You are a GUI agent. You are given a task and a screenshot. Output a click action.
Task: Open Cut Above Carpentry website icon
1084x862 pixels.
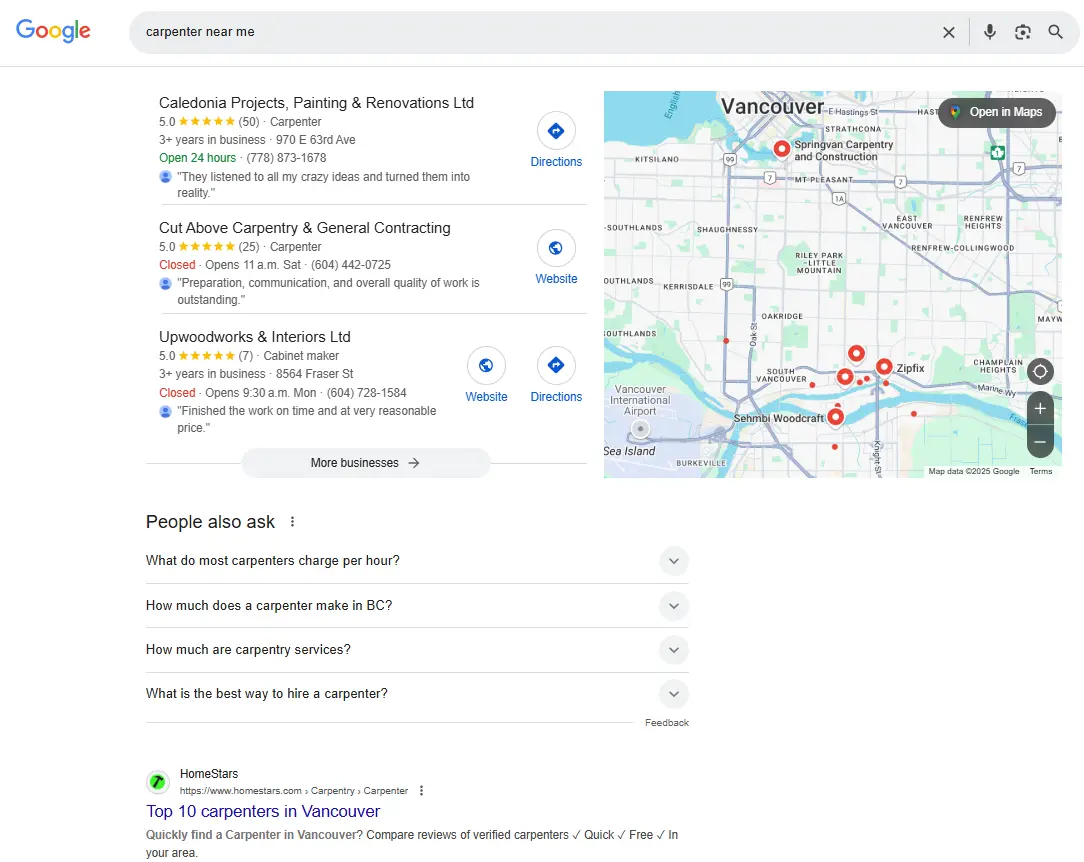click(556, 249)
